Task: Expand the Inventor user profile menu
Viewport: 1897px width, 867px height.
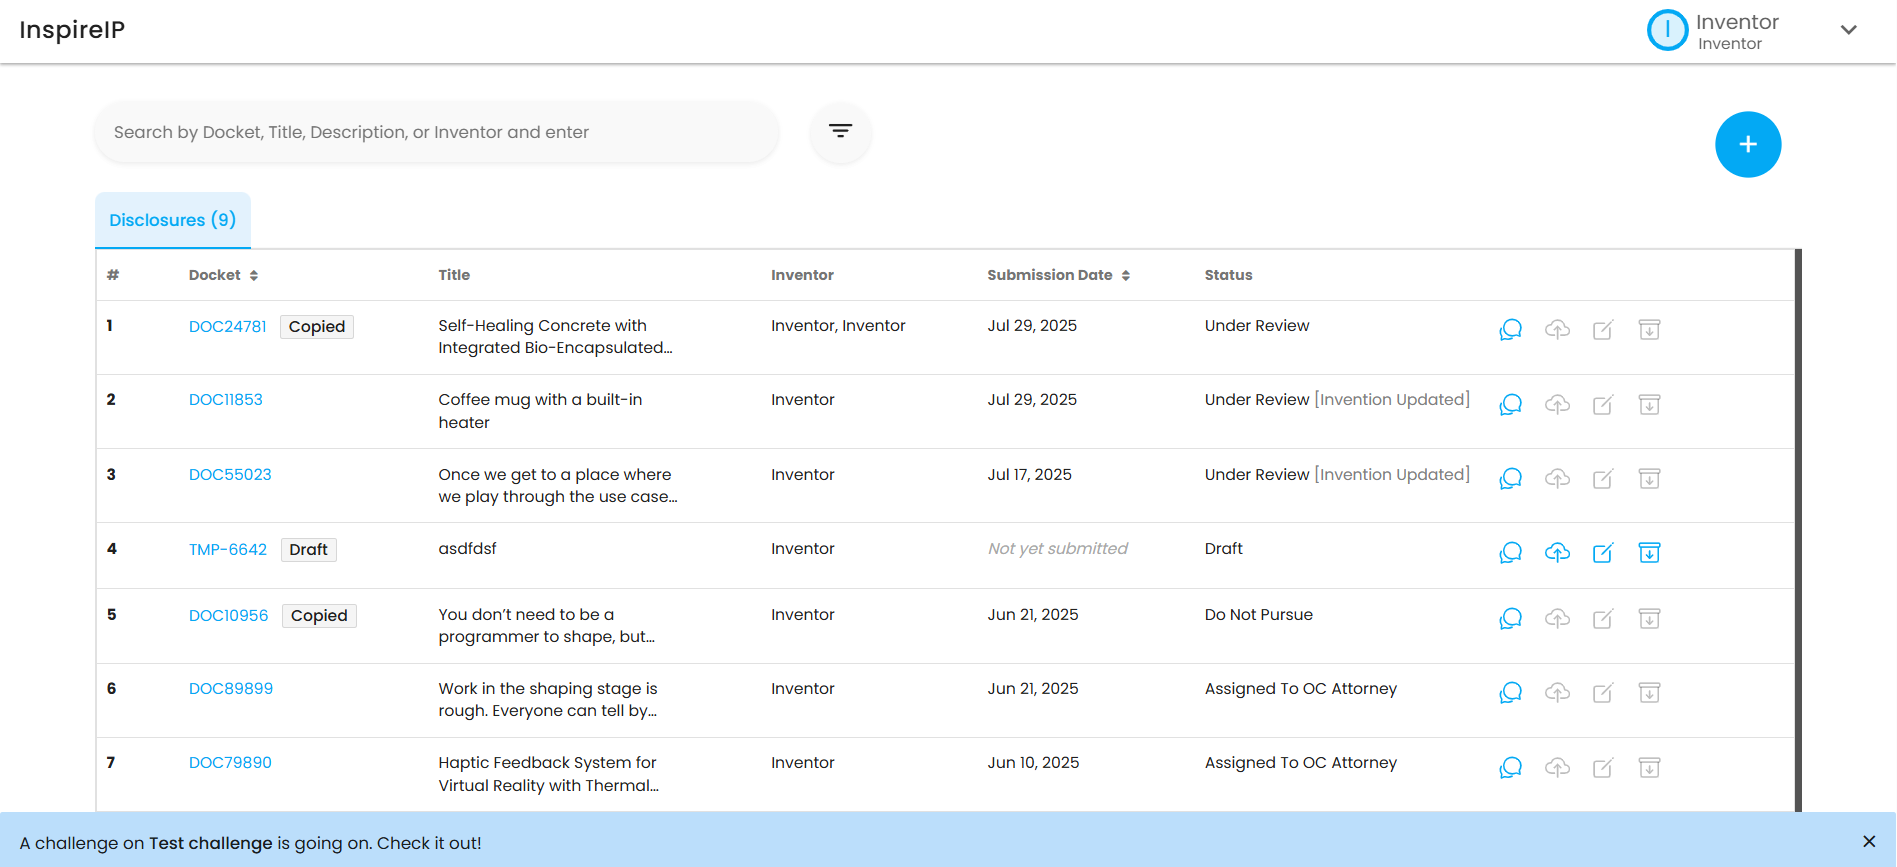Action: click(1848, 30)
